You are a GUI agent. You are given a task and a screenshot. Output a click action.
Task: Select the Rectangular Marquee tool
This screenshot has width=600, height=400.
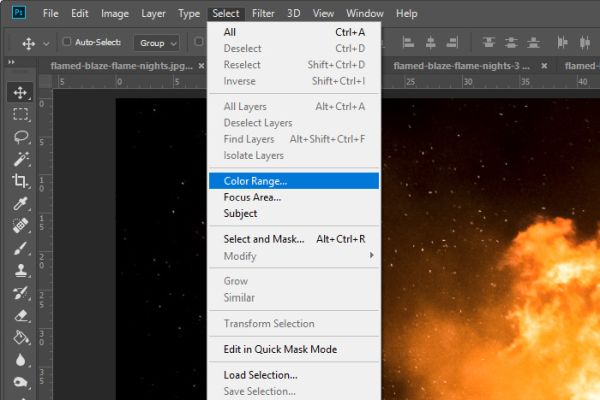tap(20, 114)
